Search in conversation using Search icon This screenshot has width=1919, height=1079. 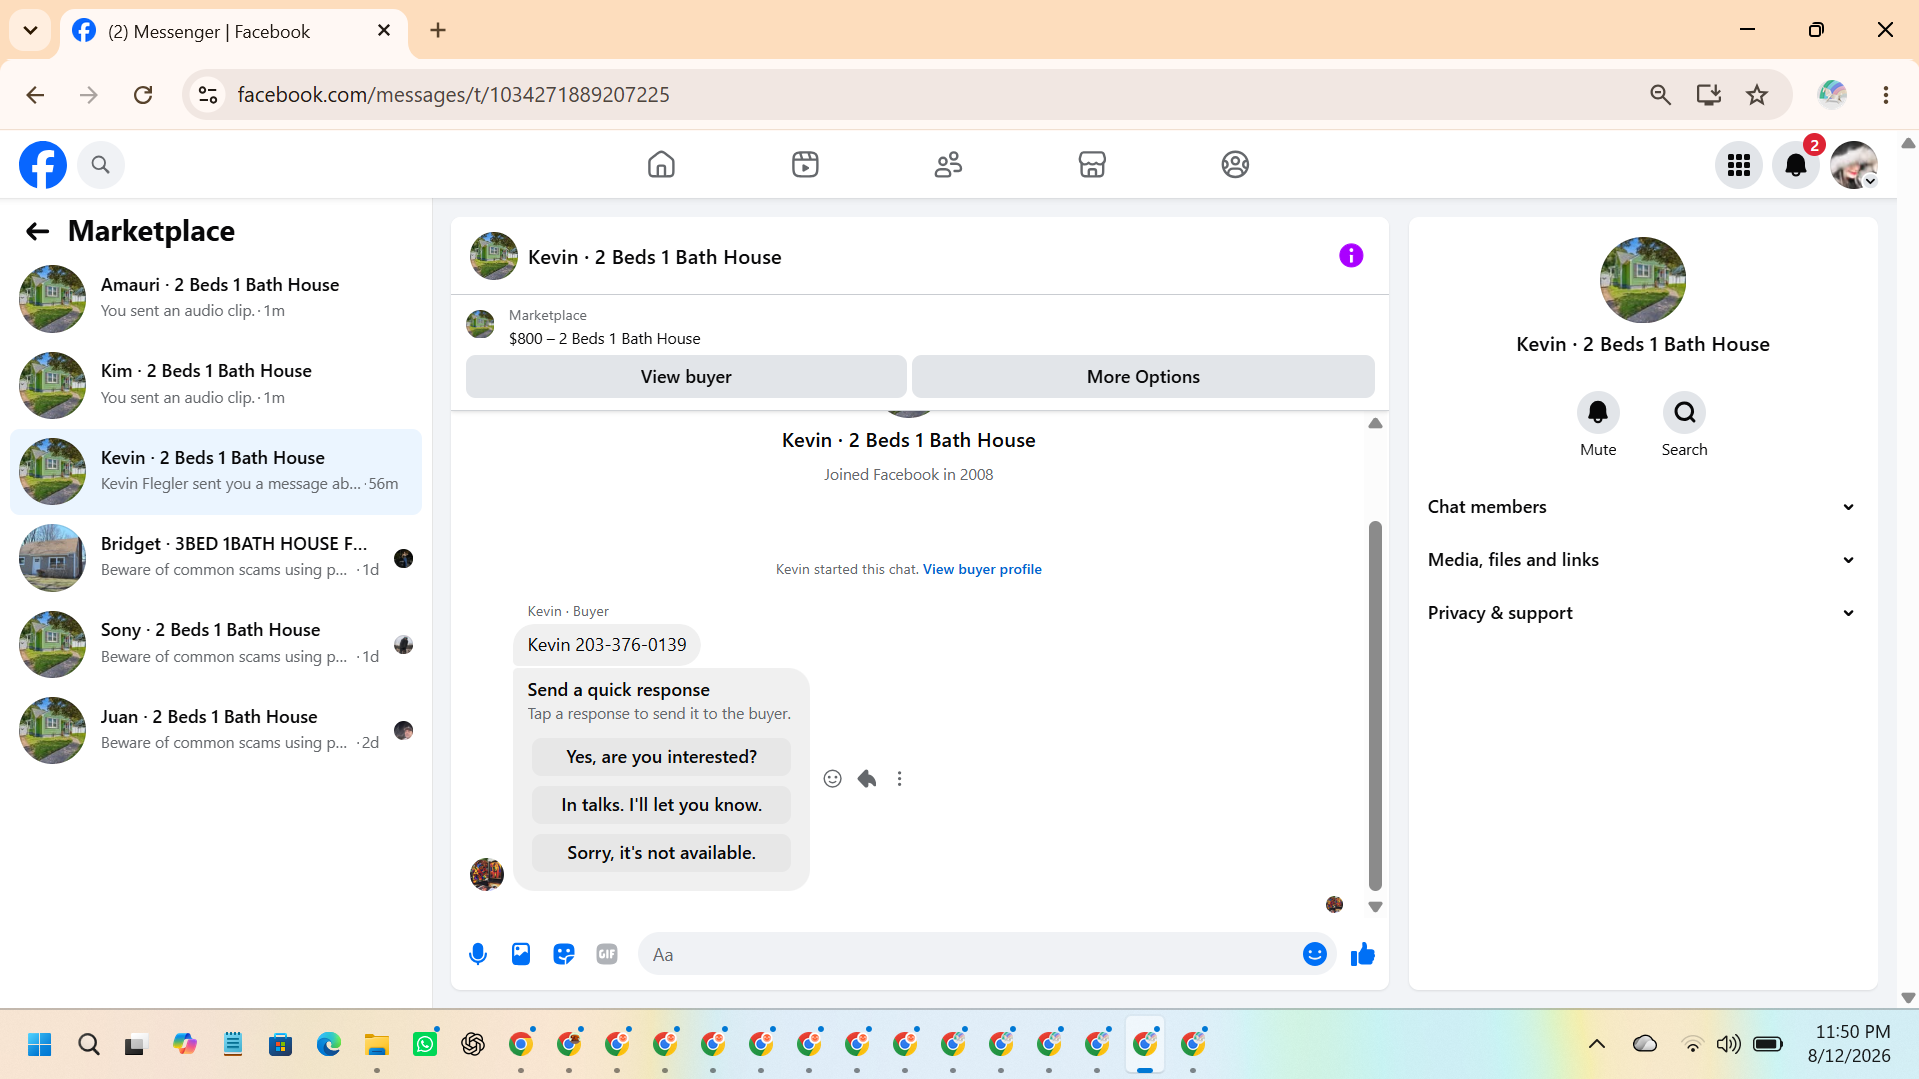point(1685,412)
